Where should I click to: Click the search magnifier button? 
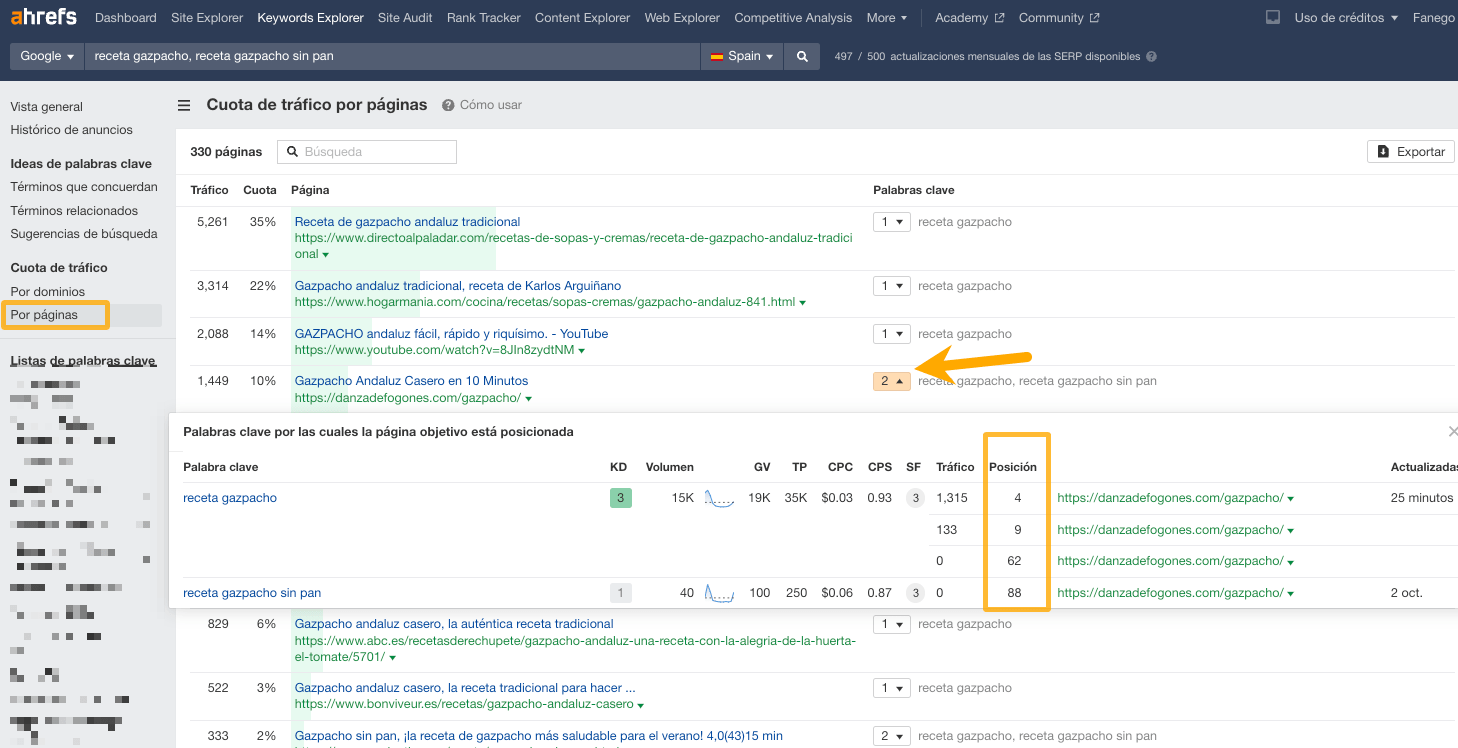[x=802, y=57]
